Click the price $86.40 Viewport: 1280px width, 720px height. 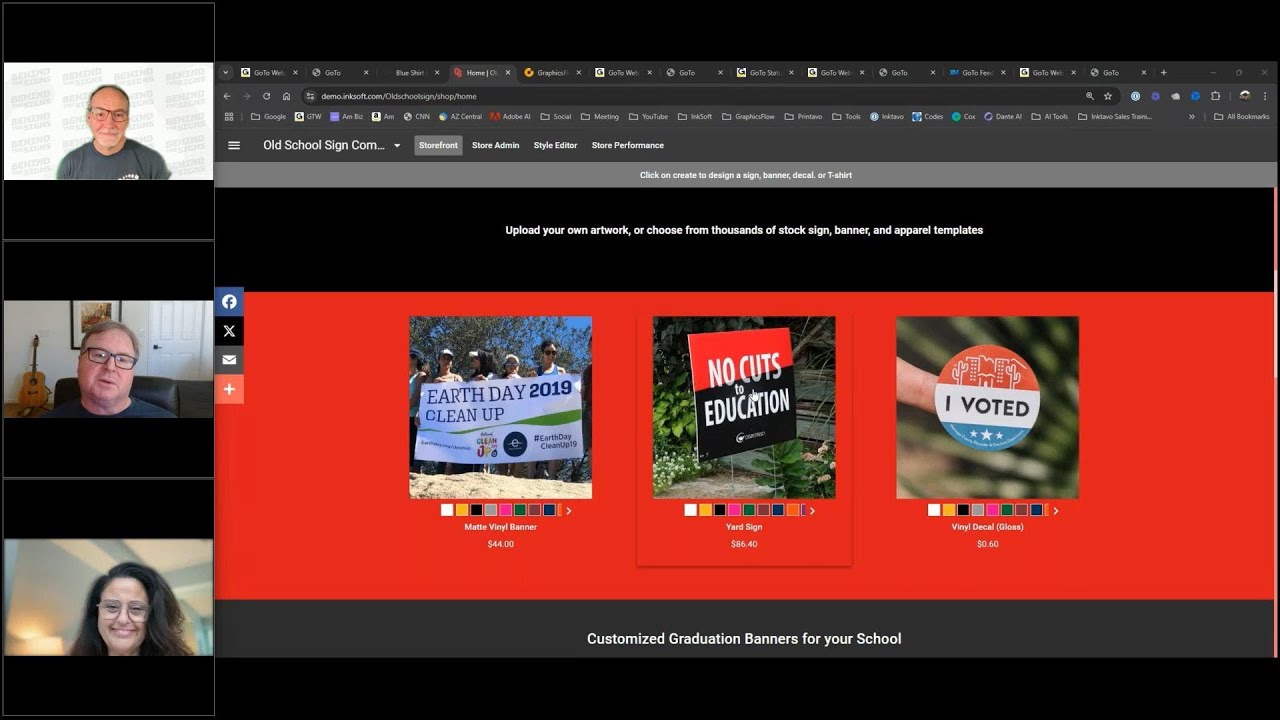pos(744,544)
